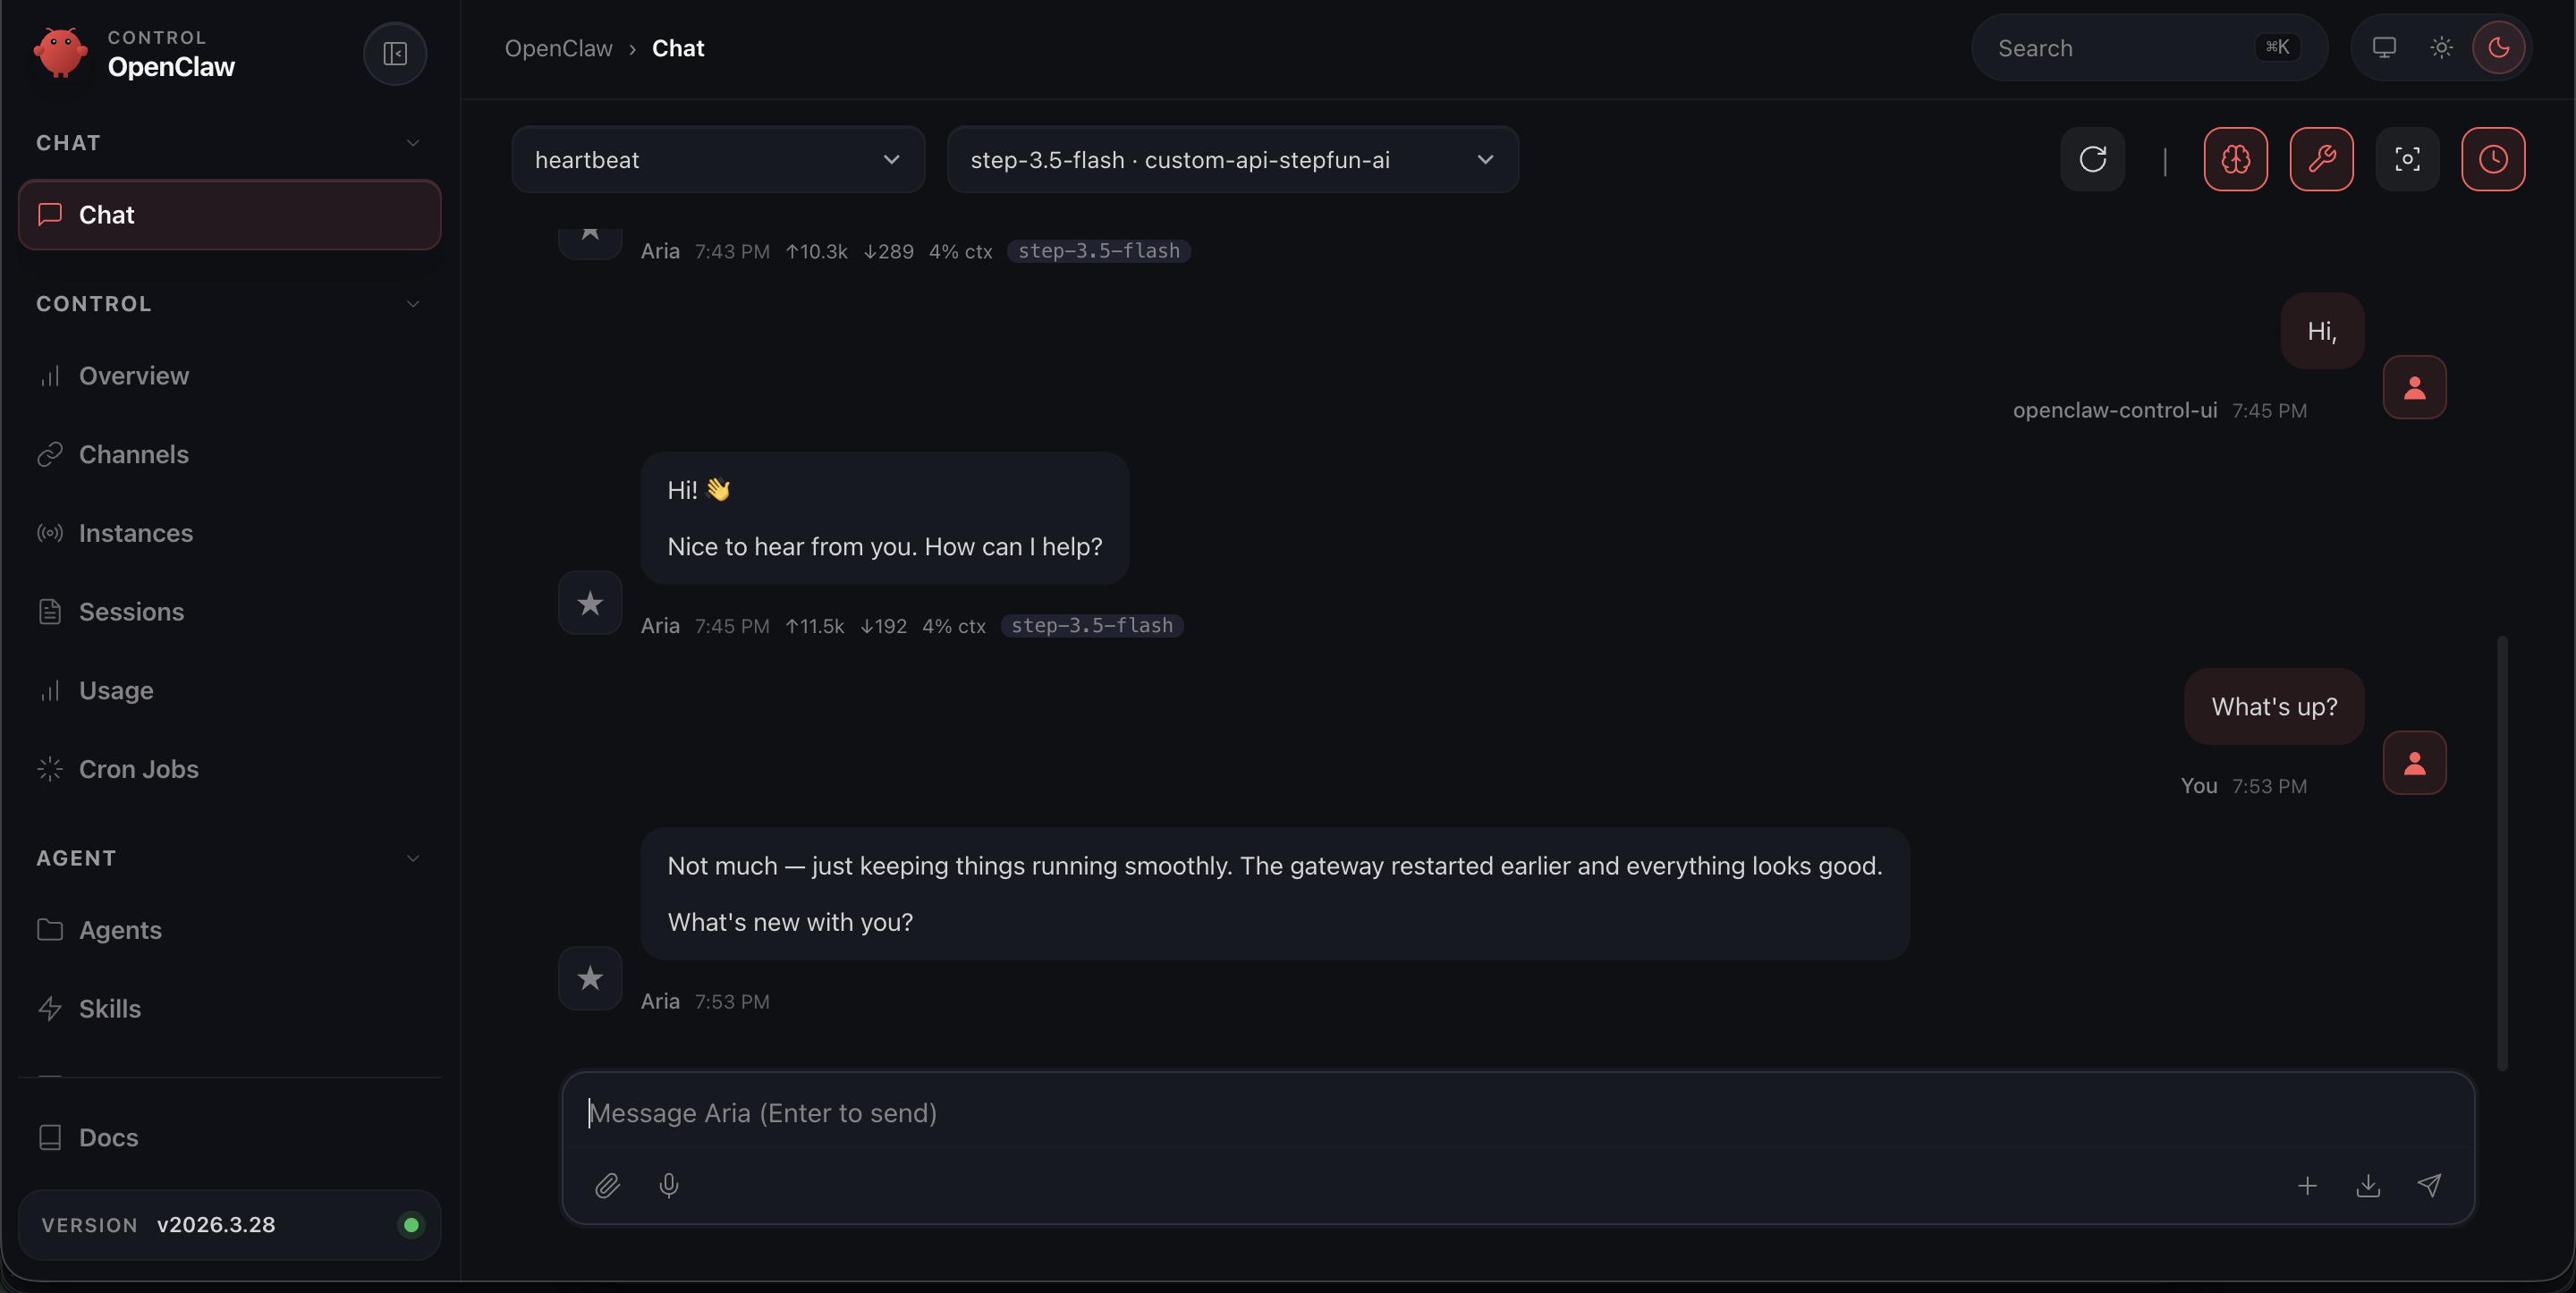The image size is (2576, 1293).
Task: Open the step-3.5-flash model dropdown
Action: point(1231,160)
